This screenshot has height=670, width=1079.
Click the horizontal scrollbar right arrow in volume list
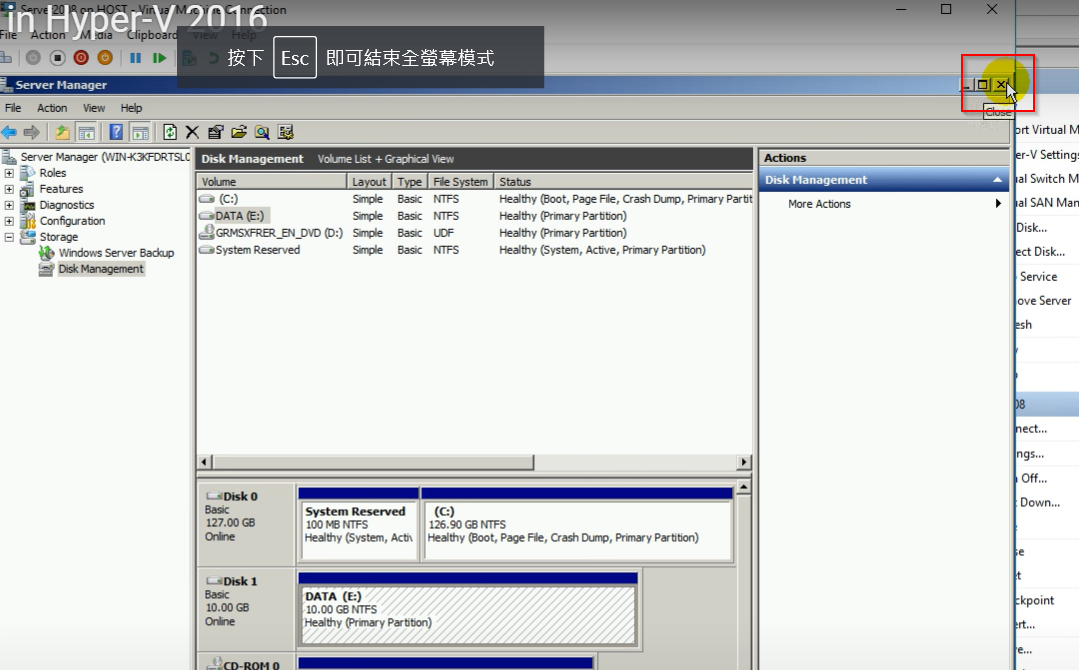(x=743, y=462)
